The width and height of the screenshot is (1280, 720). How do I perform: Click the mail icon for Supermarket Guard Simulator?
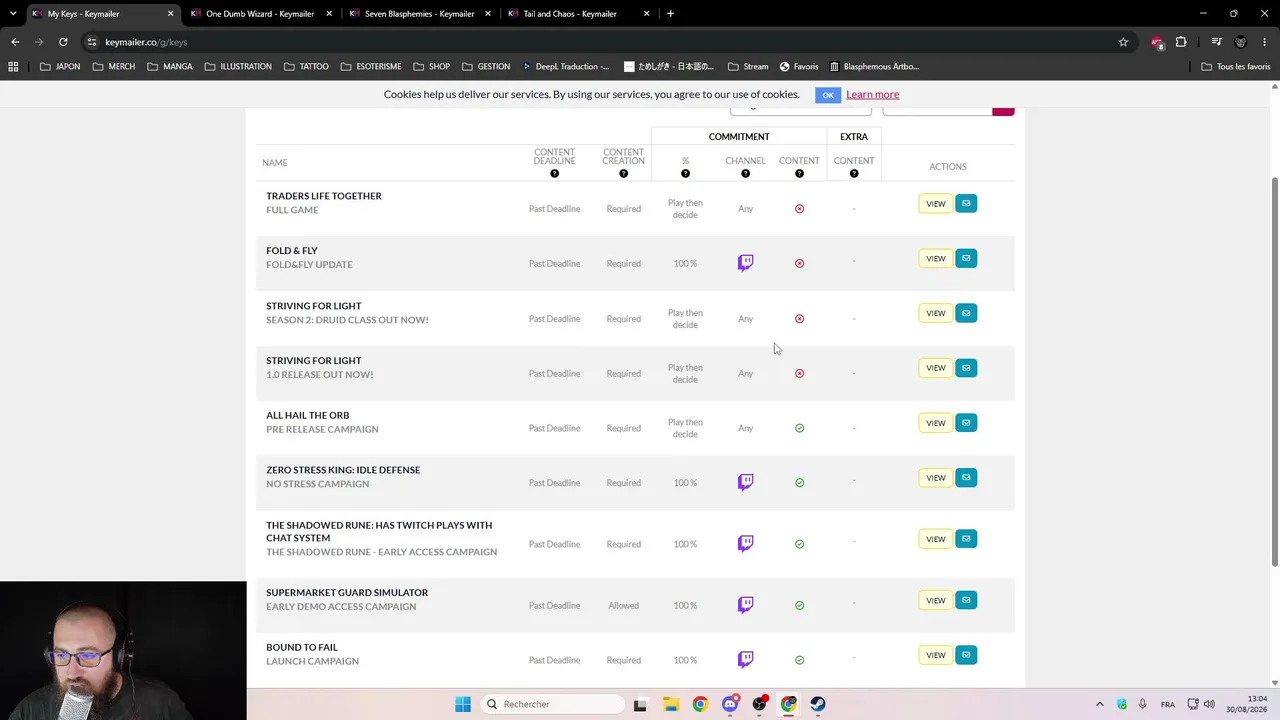[966, 600]
